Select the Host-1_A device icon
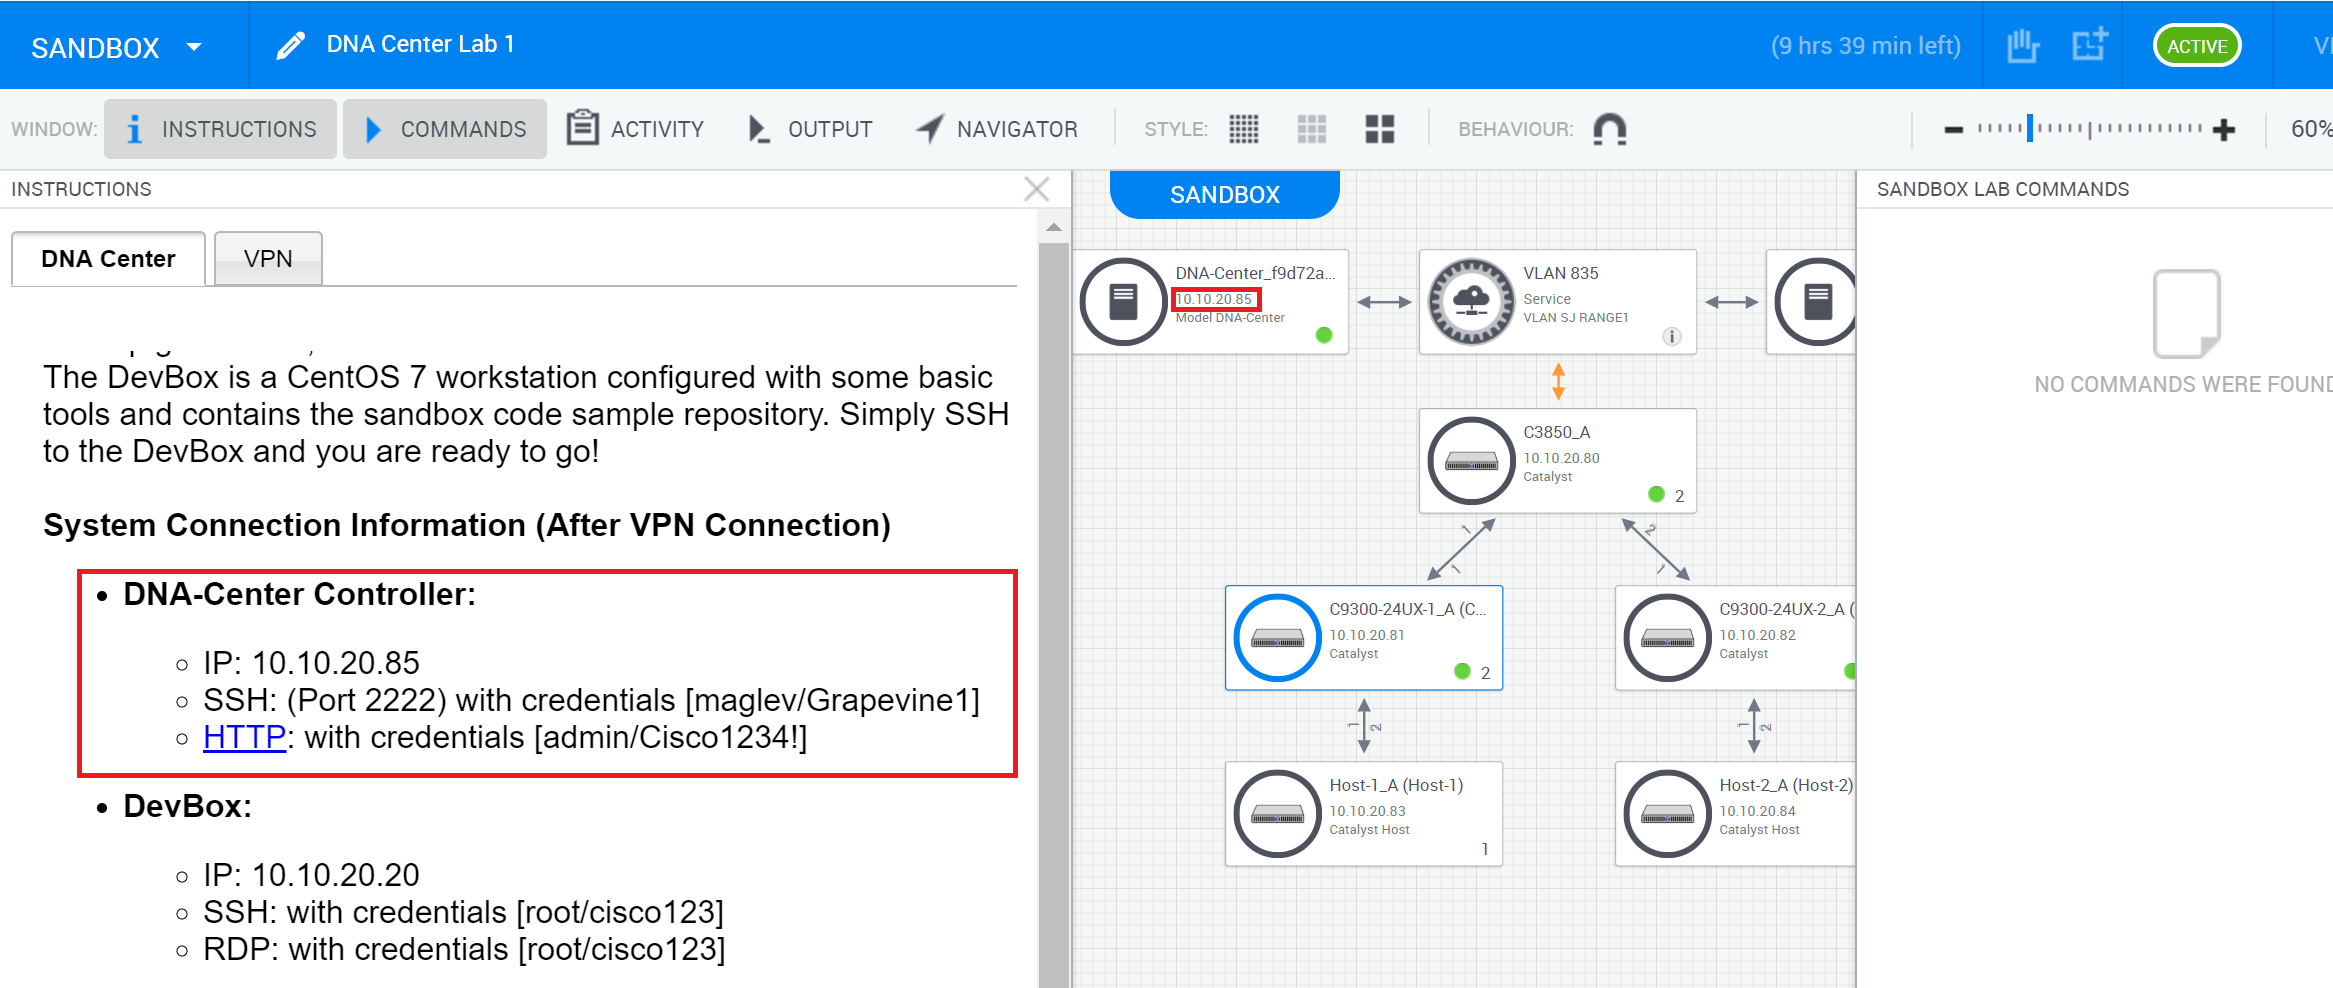Viewport: 2333px width, 988px height. (1277, 814)
